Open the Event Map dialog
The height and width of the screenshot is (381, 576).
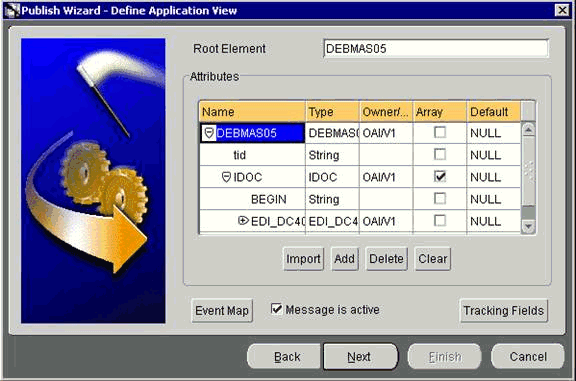(222, 310)
